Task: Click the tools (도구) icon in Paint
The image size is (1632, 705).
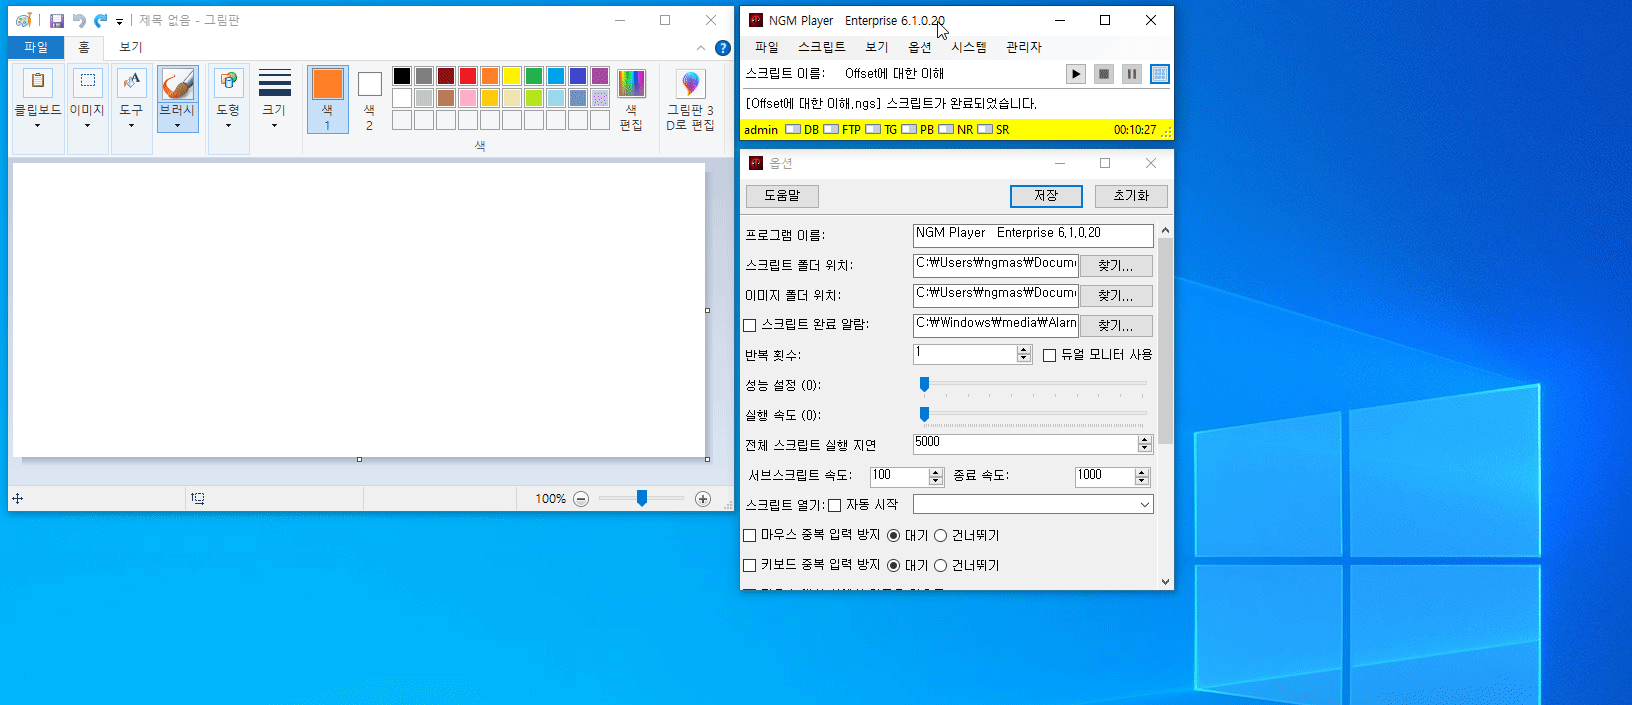Action: click(x=131, y=82)
